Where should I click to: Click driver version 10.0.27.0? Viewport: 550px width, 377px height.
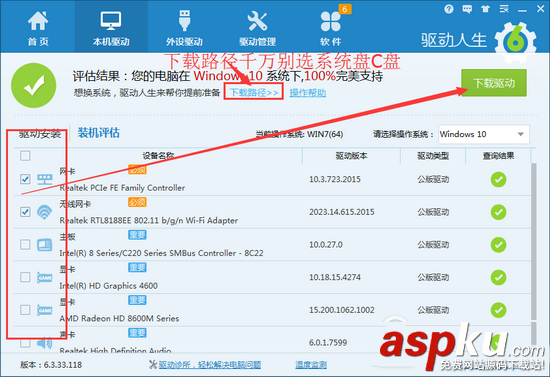326,245
